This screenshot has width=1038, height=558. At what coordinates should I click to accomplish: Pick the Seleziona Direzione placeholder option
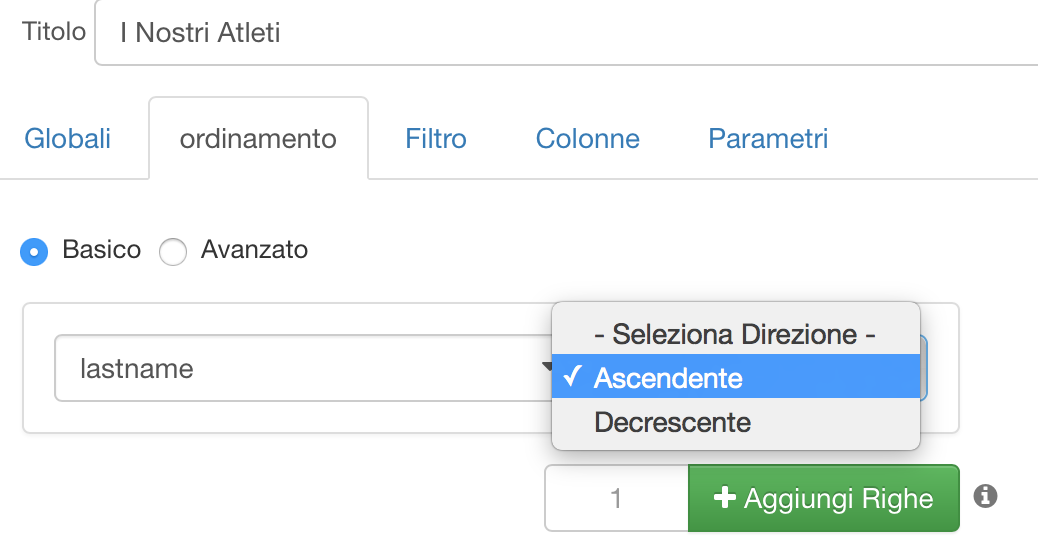point(735,334)
